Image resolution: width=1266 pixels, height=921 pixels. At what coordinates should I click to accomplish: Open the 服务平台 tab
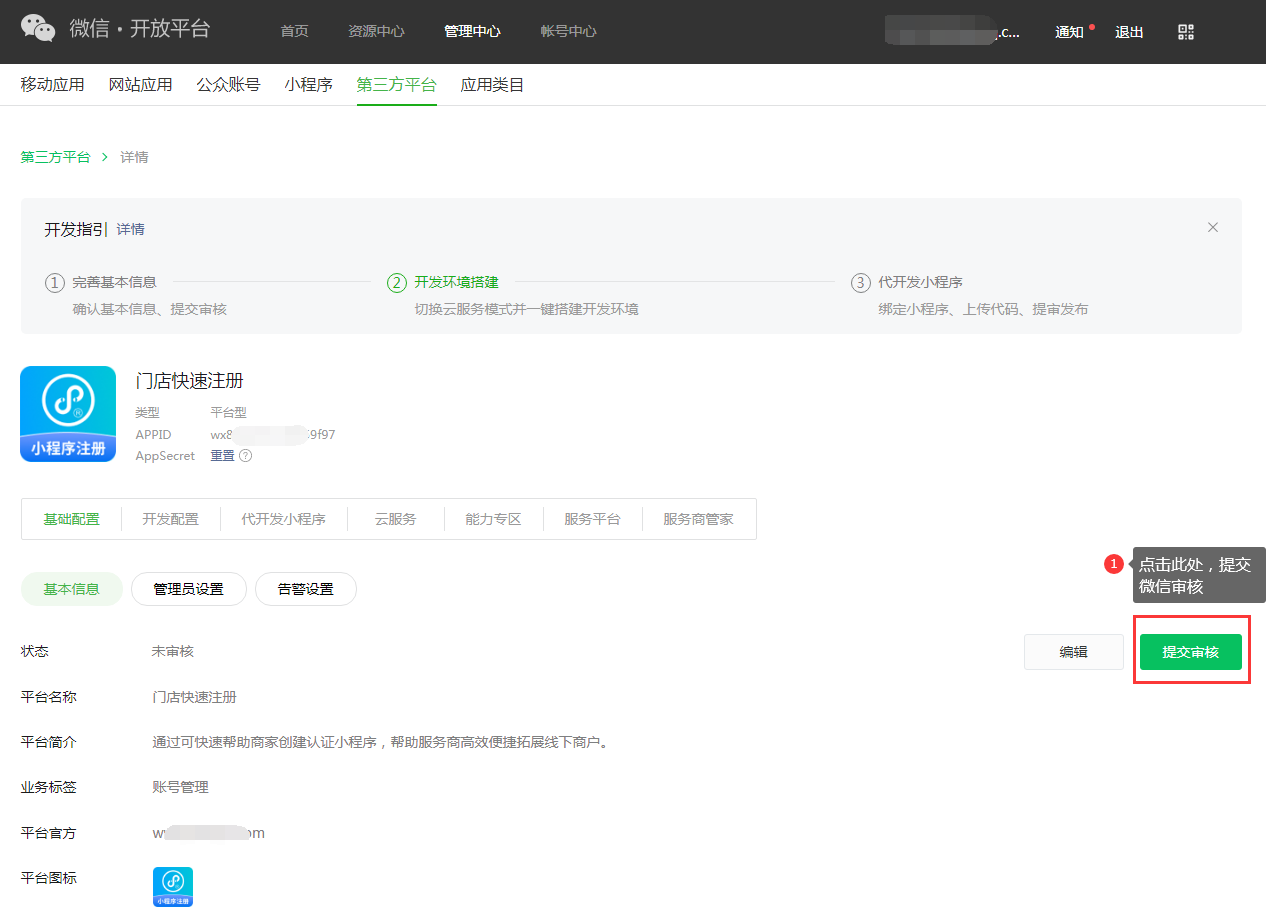point(592,519)
